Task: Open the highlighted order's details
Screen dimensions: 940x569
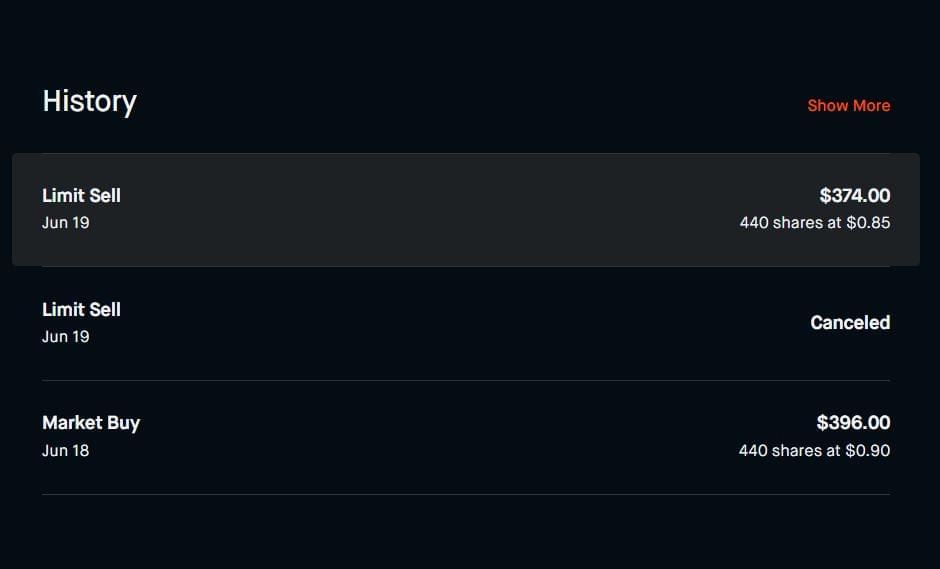Action: [465, 209]
